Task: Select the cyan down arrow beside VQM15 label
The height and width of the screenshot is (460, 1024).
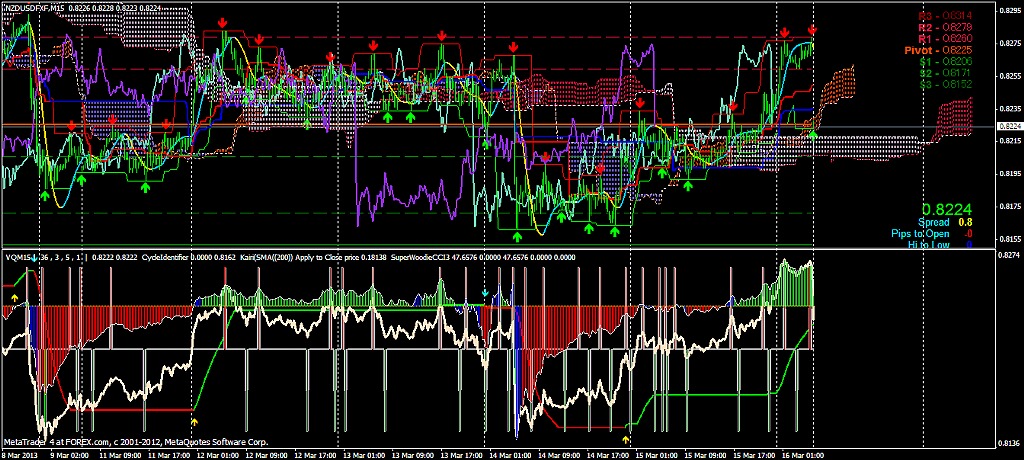Action: coord(34,259)
